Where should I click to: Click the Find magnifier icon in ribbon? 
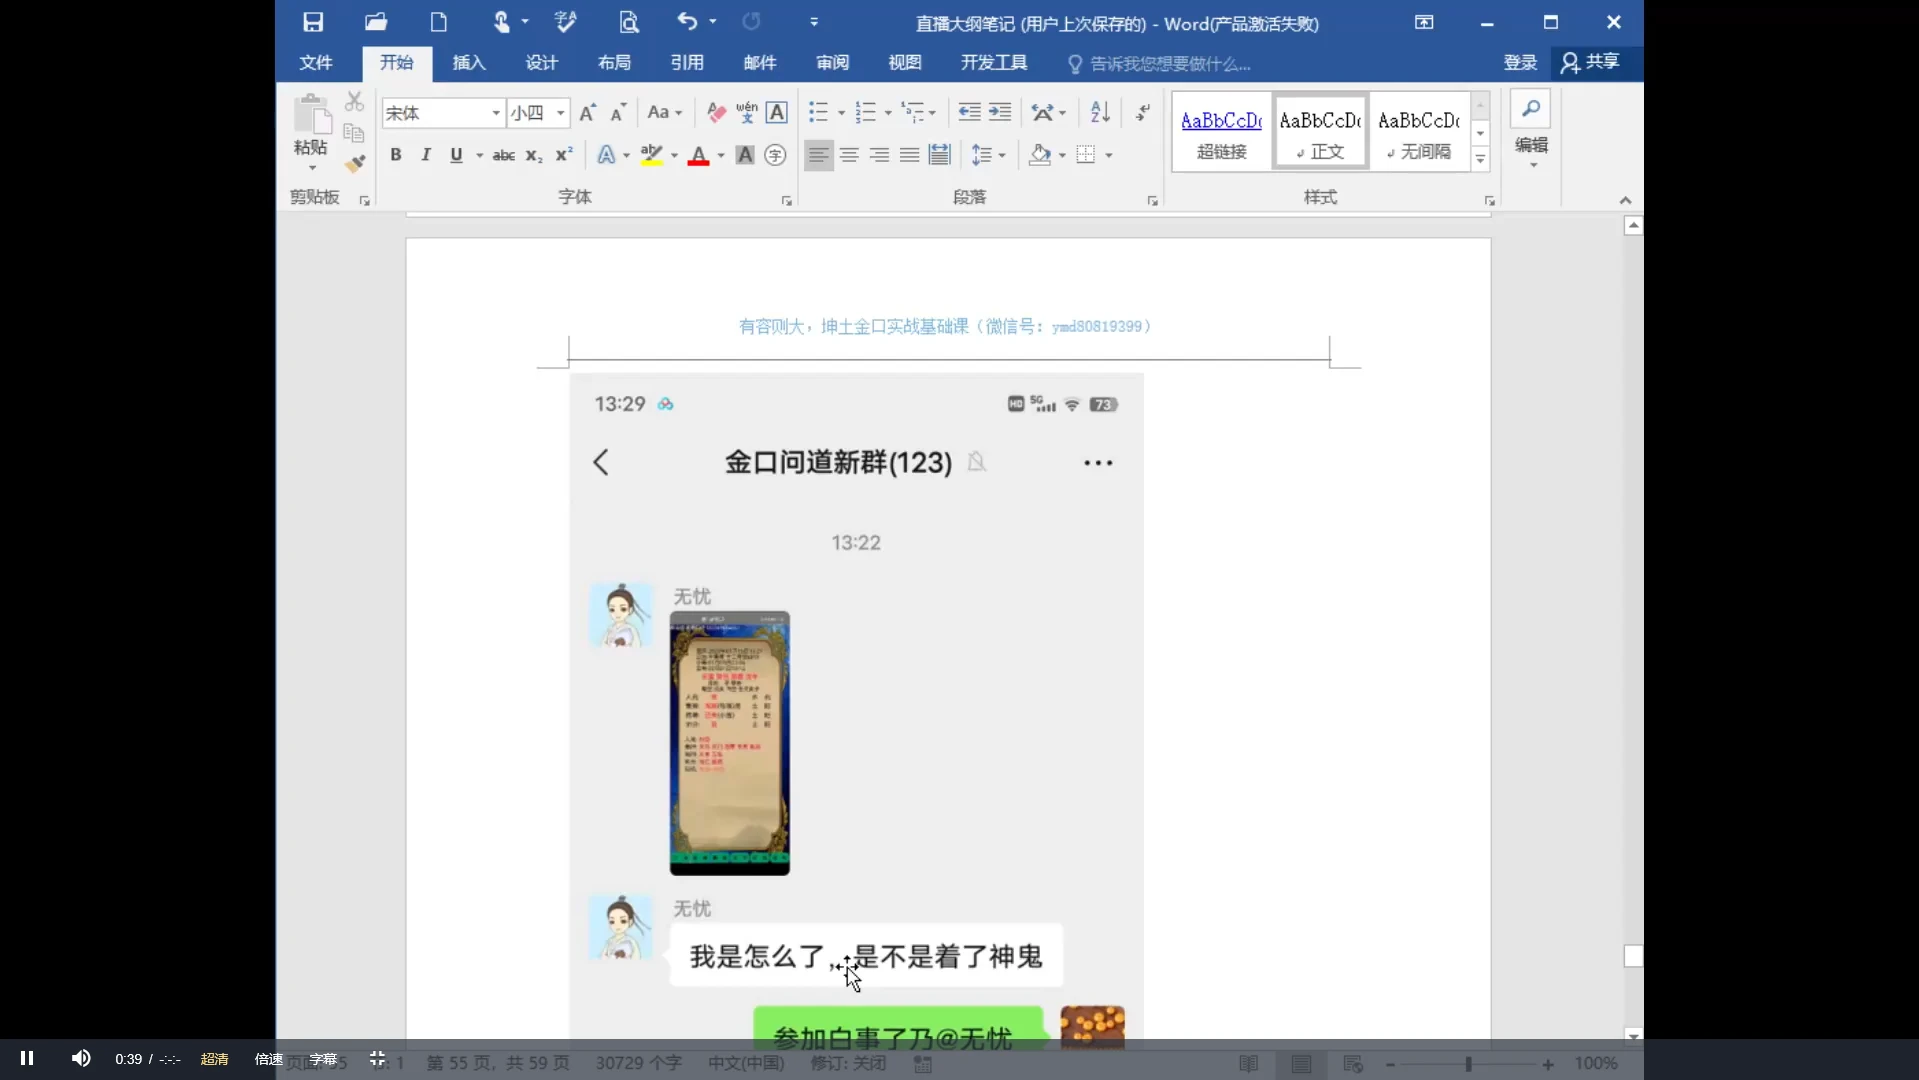coord(1530,109)
